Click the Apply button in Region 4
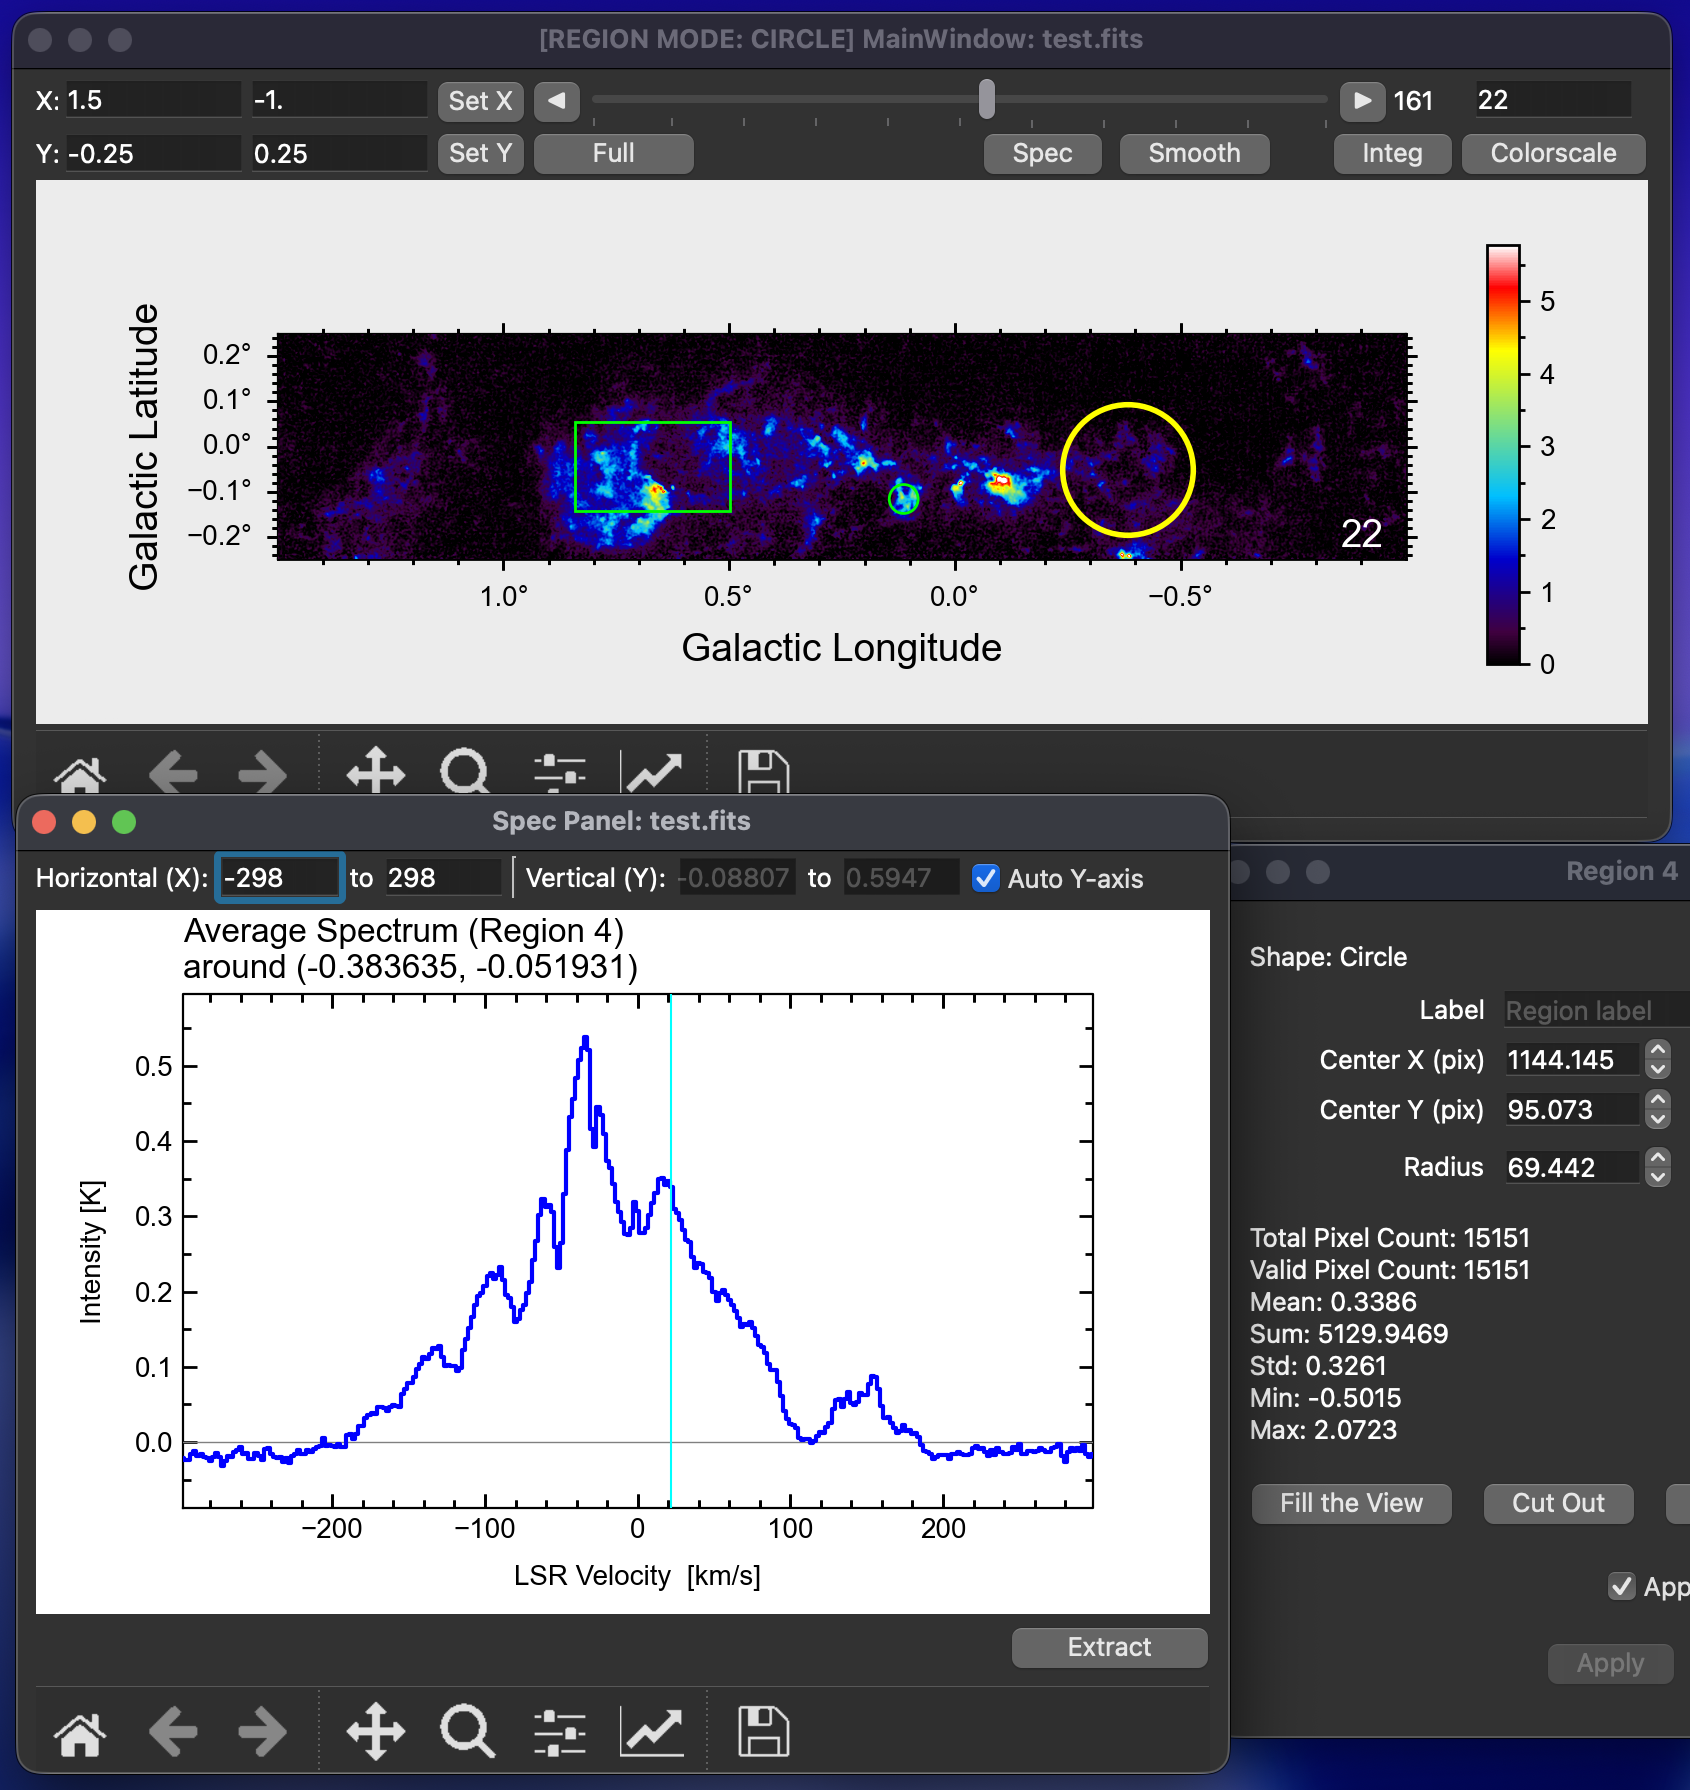The height and width of the screenshot is (1790, 1690). pyautogui.click(x=1610, y=1663)
